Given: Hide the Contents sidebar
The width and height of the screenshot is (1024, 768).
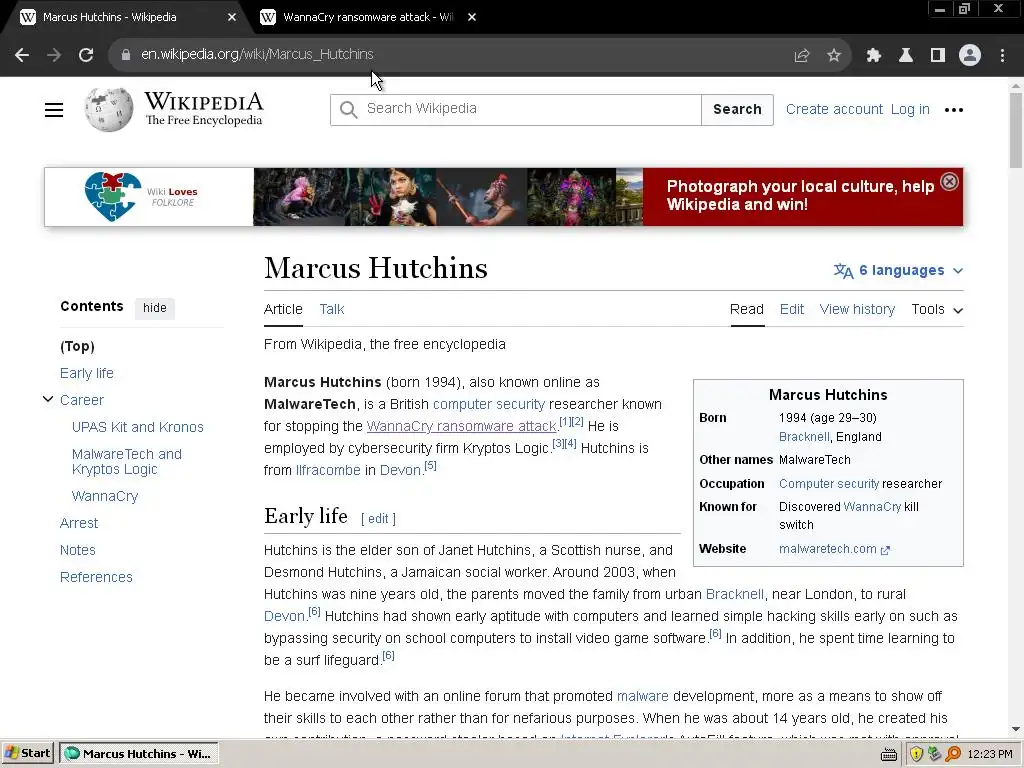Looking at the screenshot, I should (155, 308).
